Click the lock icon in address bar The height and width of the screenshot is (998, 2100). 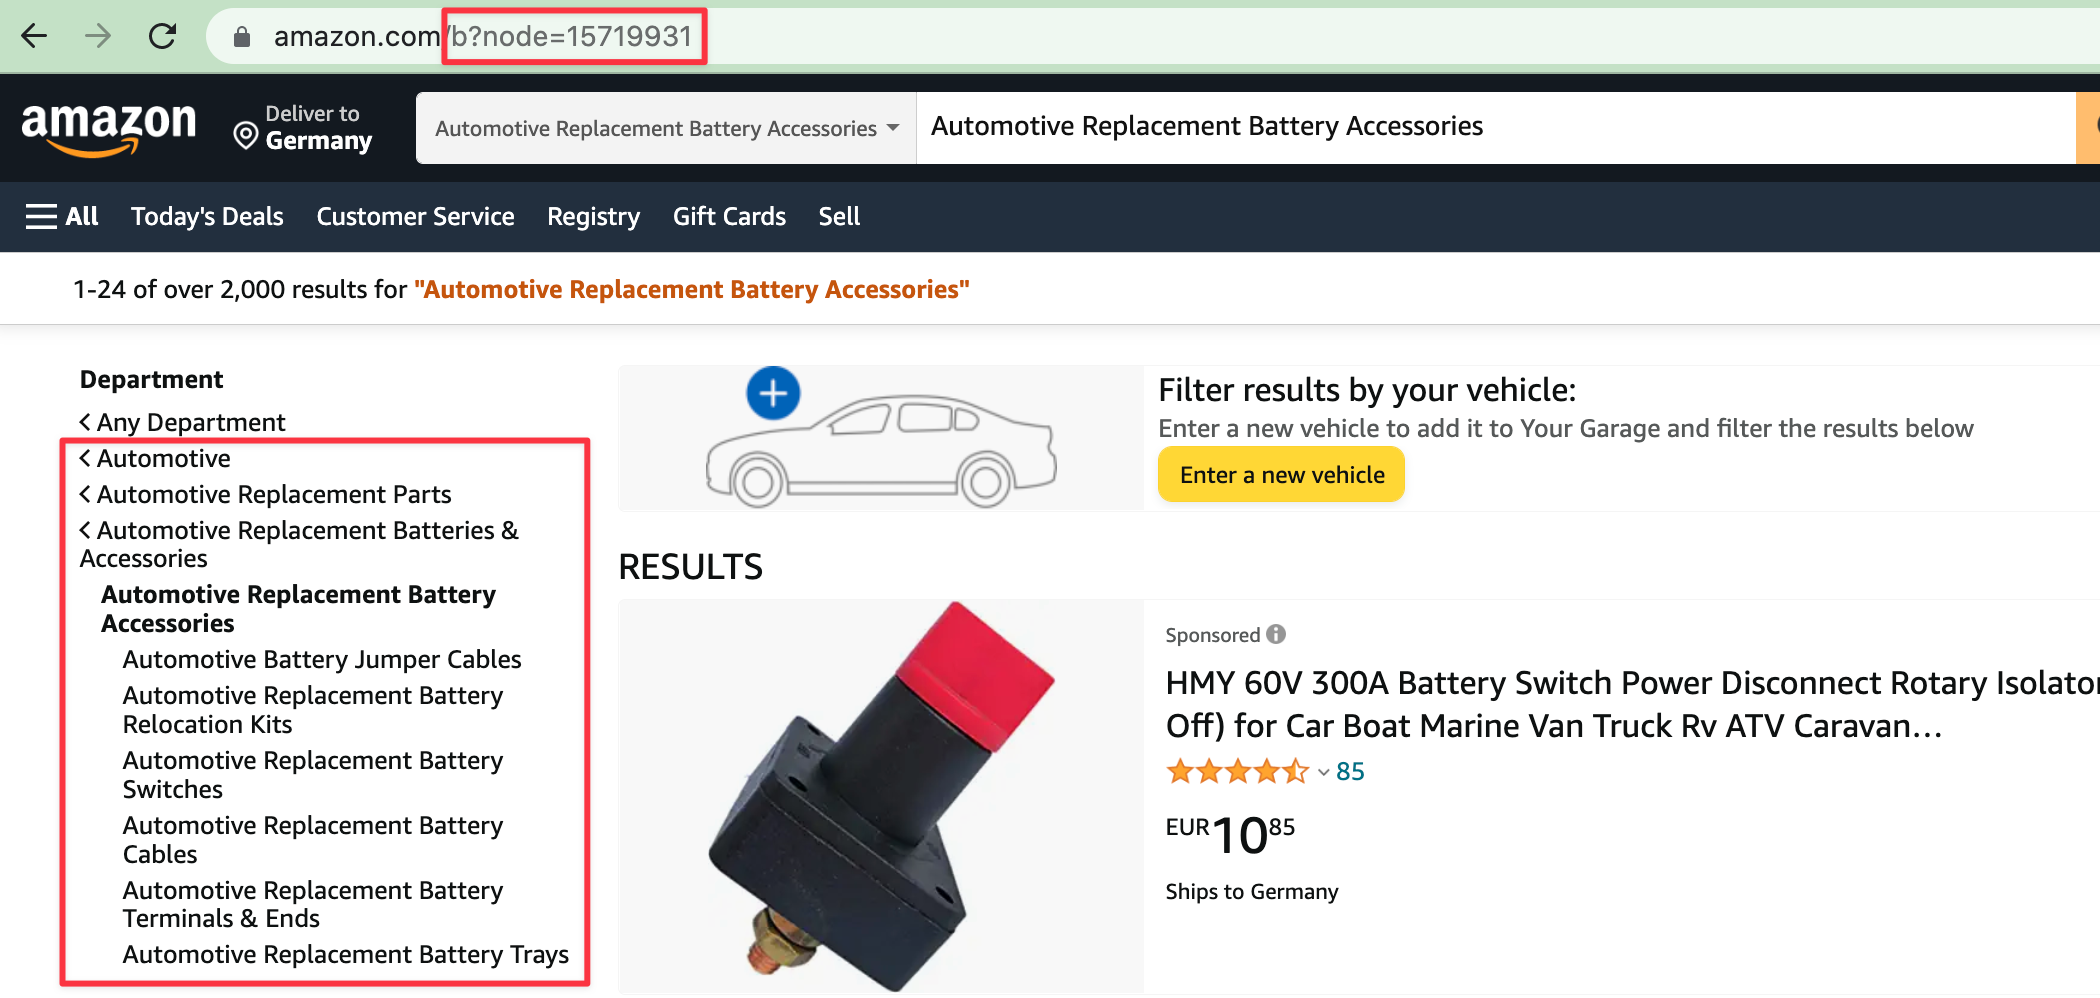pyautogui.click(x=241, y=37)
